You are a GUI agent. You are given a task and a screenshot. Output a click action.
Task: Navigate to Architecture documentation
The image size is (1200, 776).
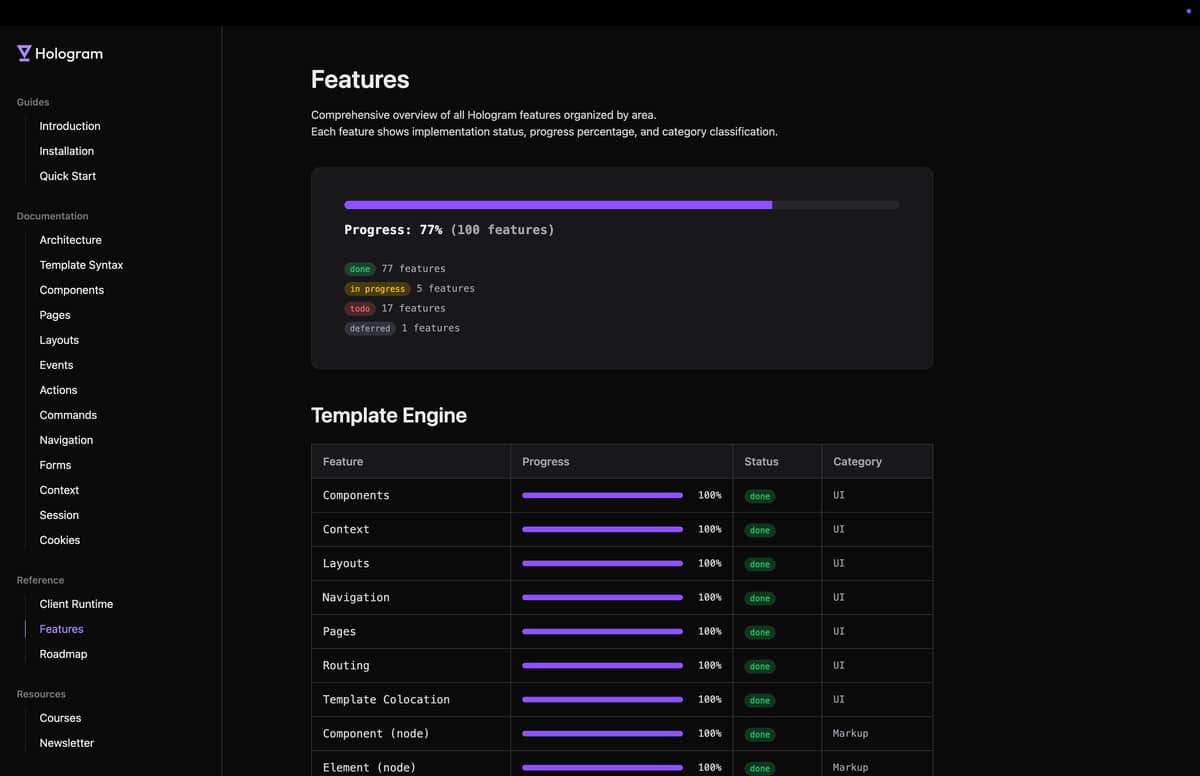[x=71, y=240]
